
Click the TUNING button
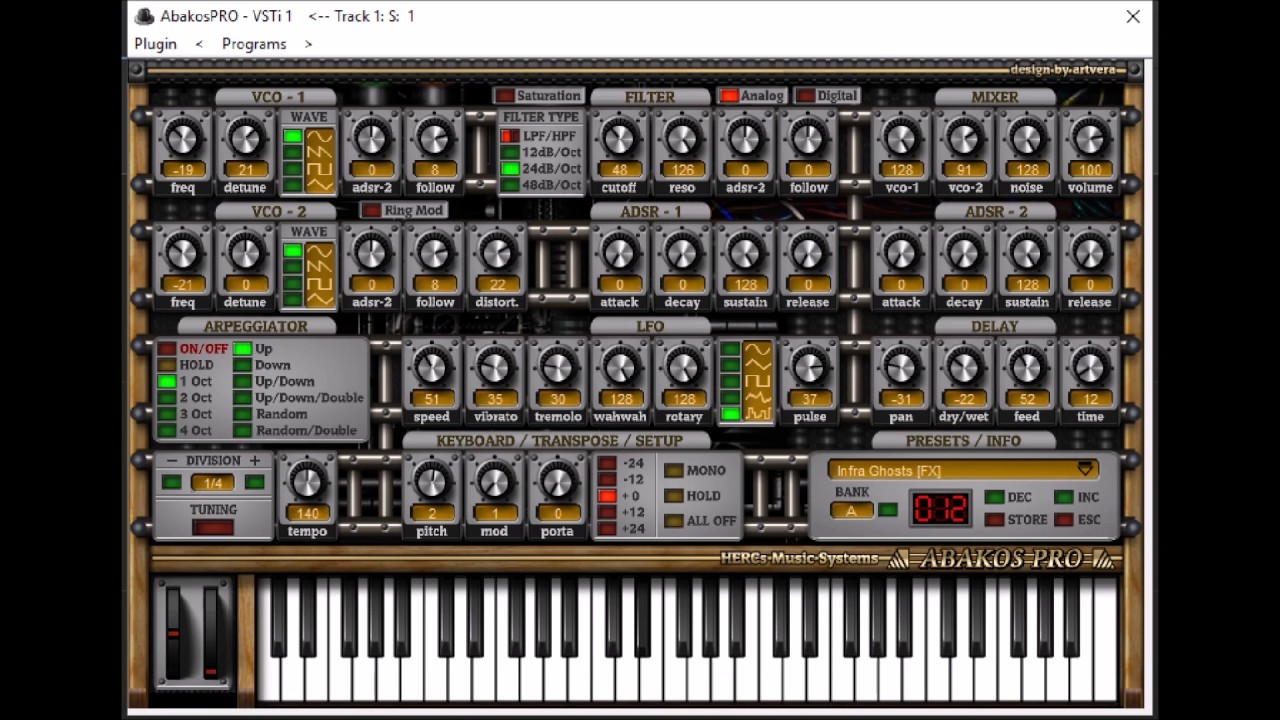click(x=213, y=527)
